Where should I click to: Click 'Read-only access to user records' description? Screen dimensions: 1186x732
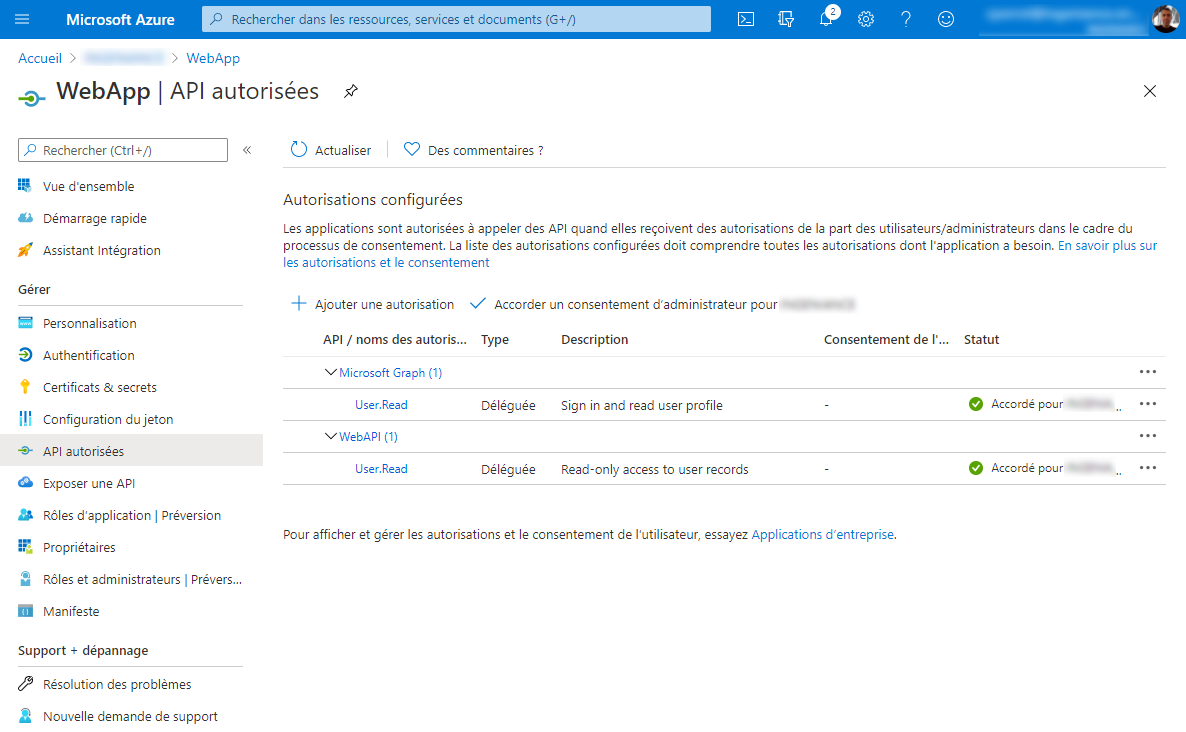[654, 470]
